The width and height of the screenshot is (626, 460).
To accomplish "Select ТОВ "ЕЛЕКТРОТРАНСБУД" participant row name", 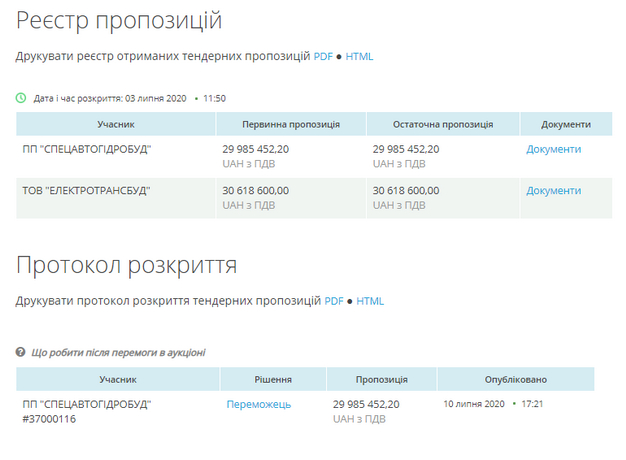I will (x=86, y=191).
